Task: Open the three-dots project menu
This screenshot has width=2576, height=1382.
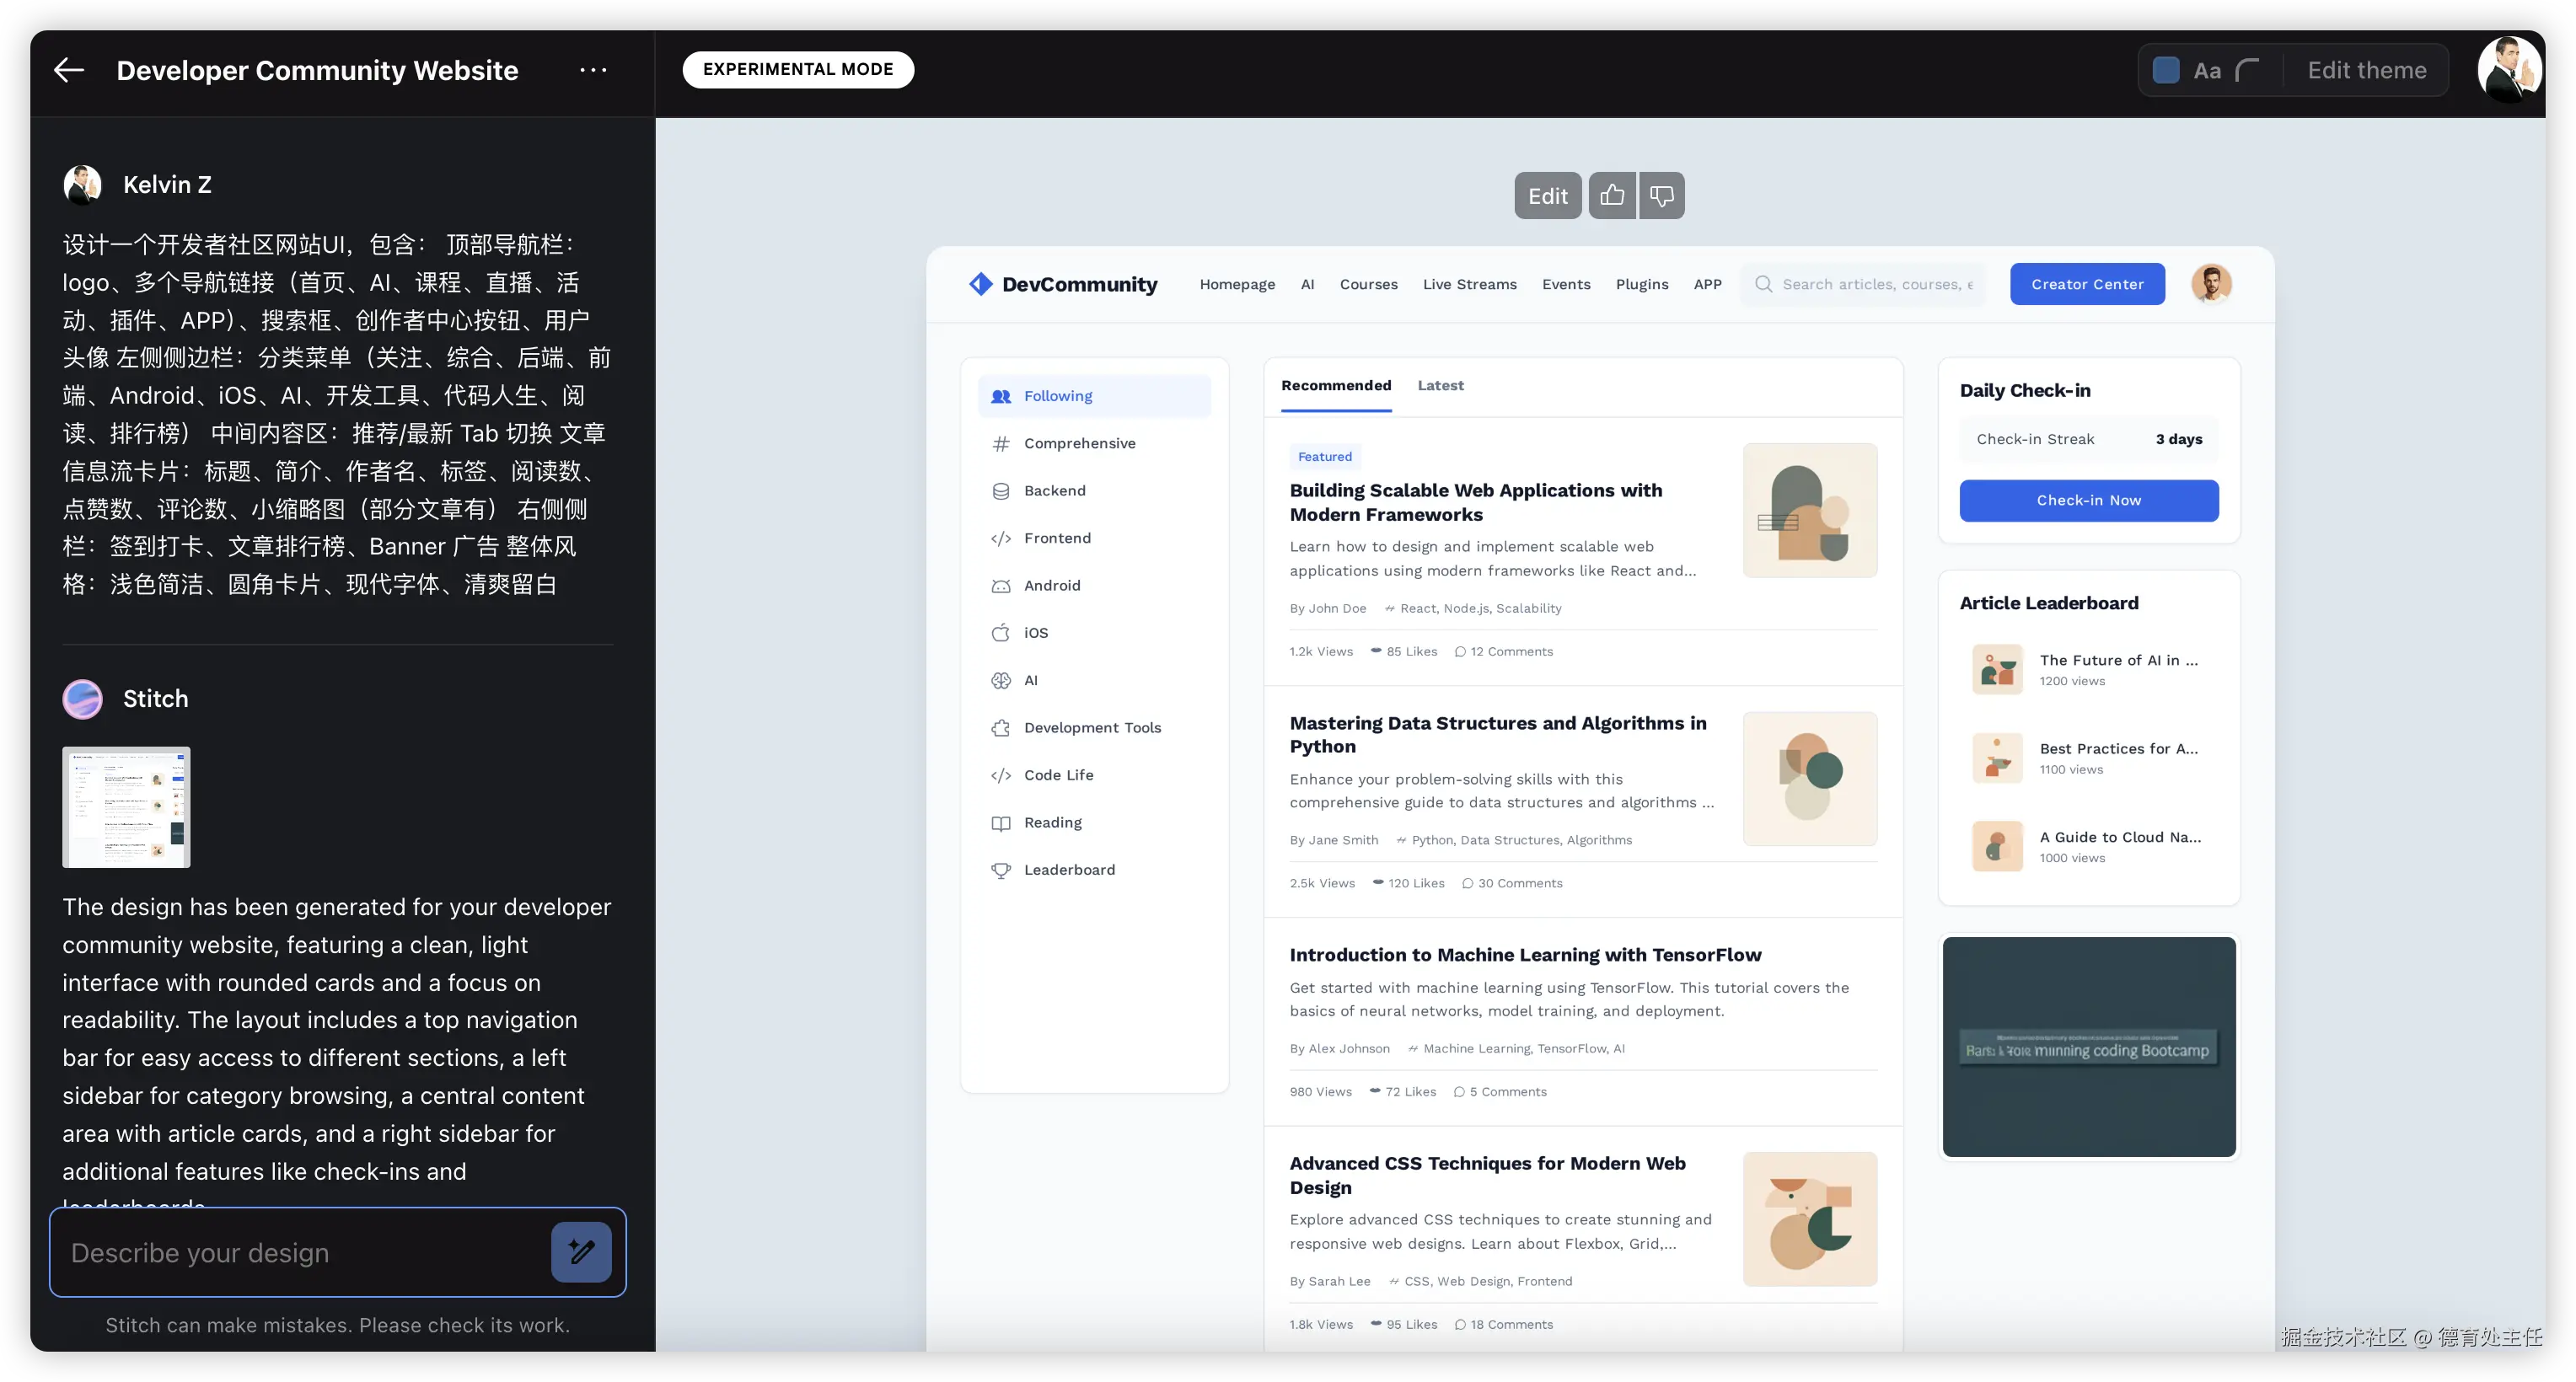Action: point(593,70)
